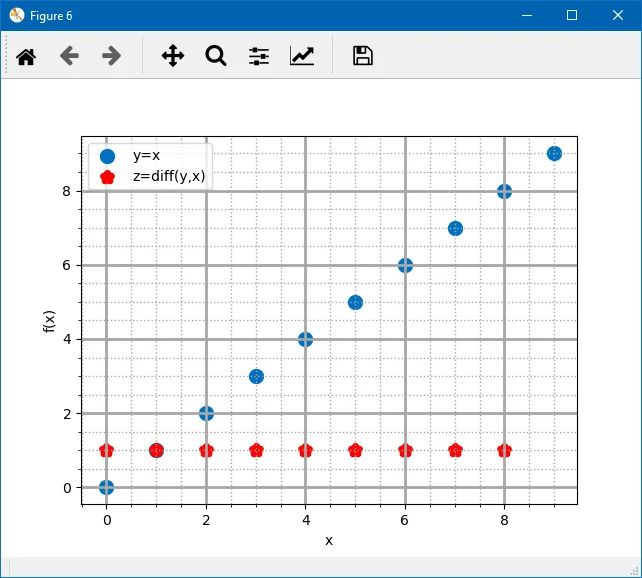This screenshot has width=642, height=578.
Task: Click the x-axis tick label '4'
Action: coord(306,520)
